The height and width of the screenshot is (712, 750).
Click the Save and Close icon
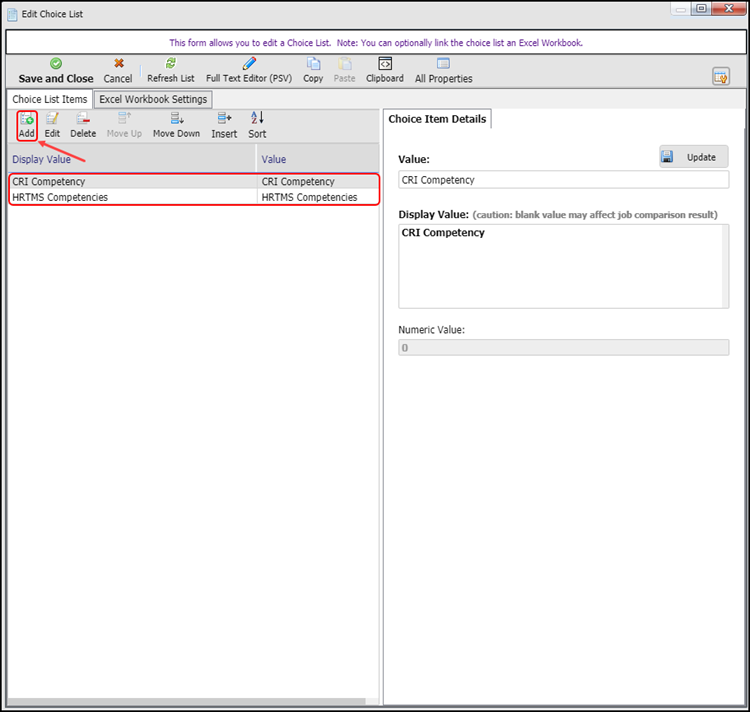click(x=56, y=64)
